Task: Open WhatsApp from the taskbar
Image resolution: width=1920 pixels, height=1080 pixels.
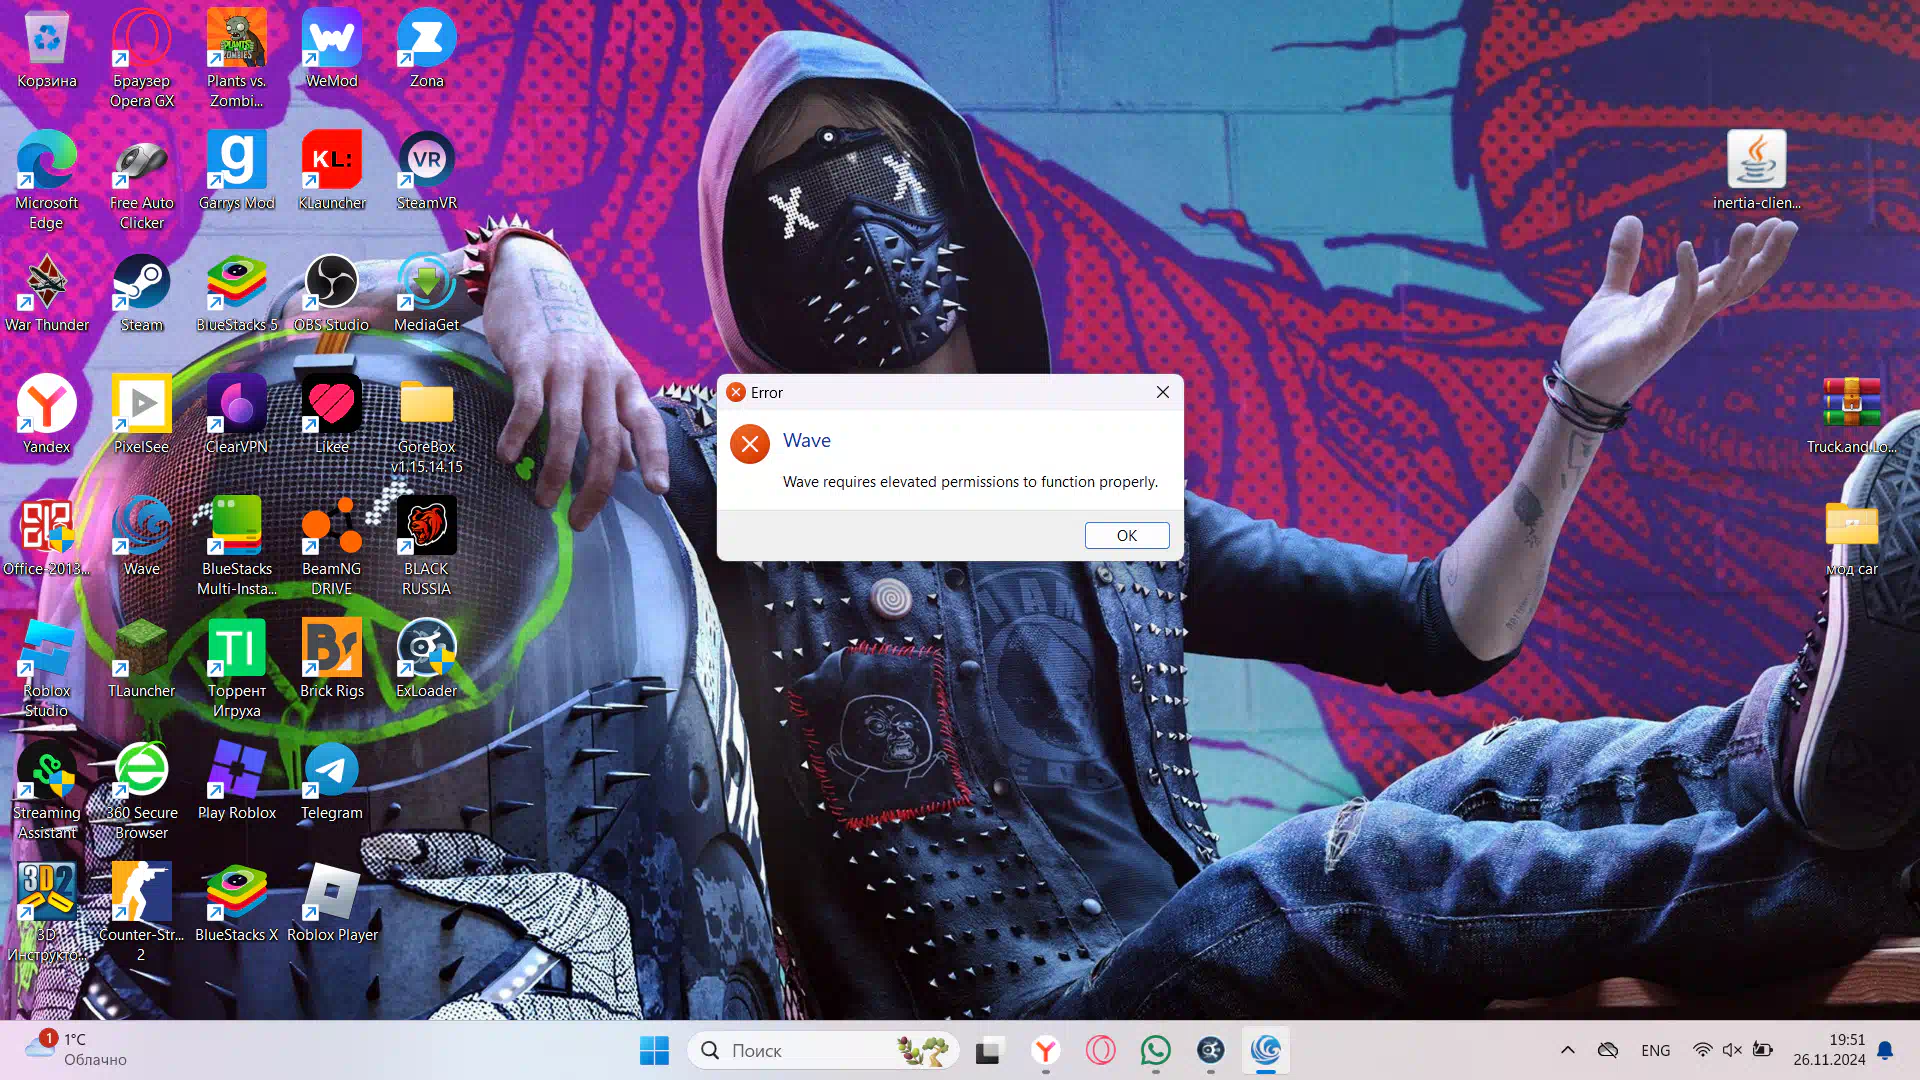Action: pyautogui.click(x=1156, y=1050)
